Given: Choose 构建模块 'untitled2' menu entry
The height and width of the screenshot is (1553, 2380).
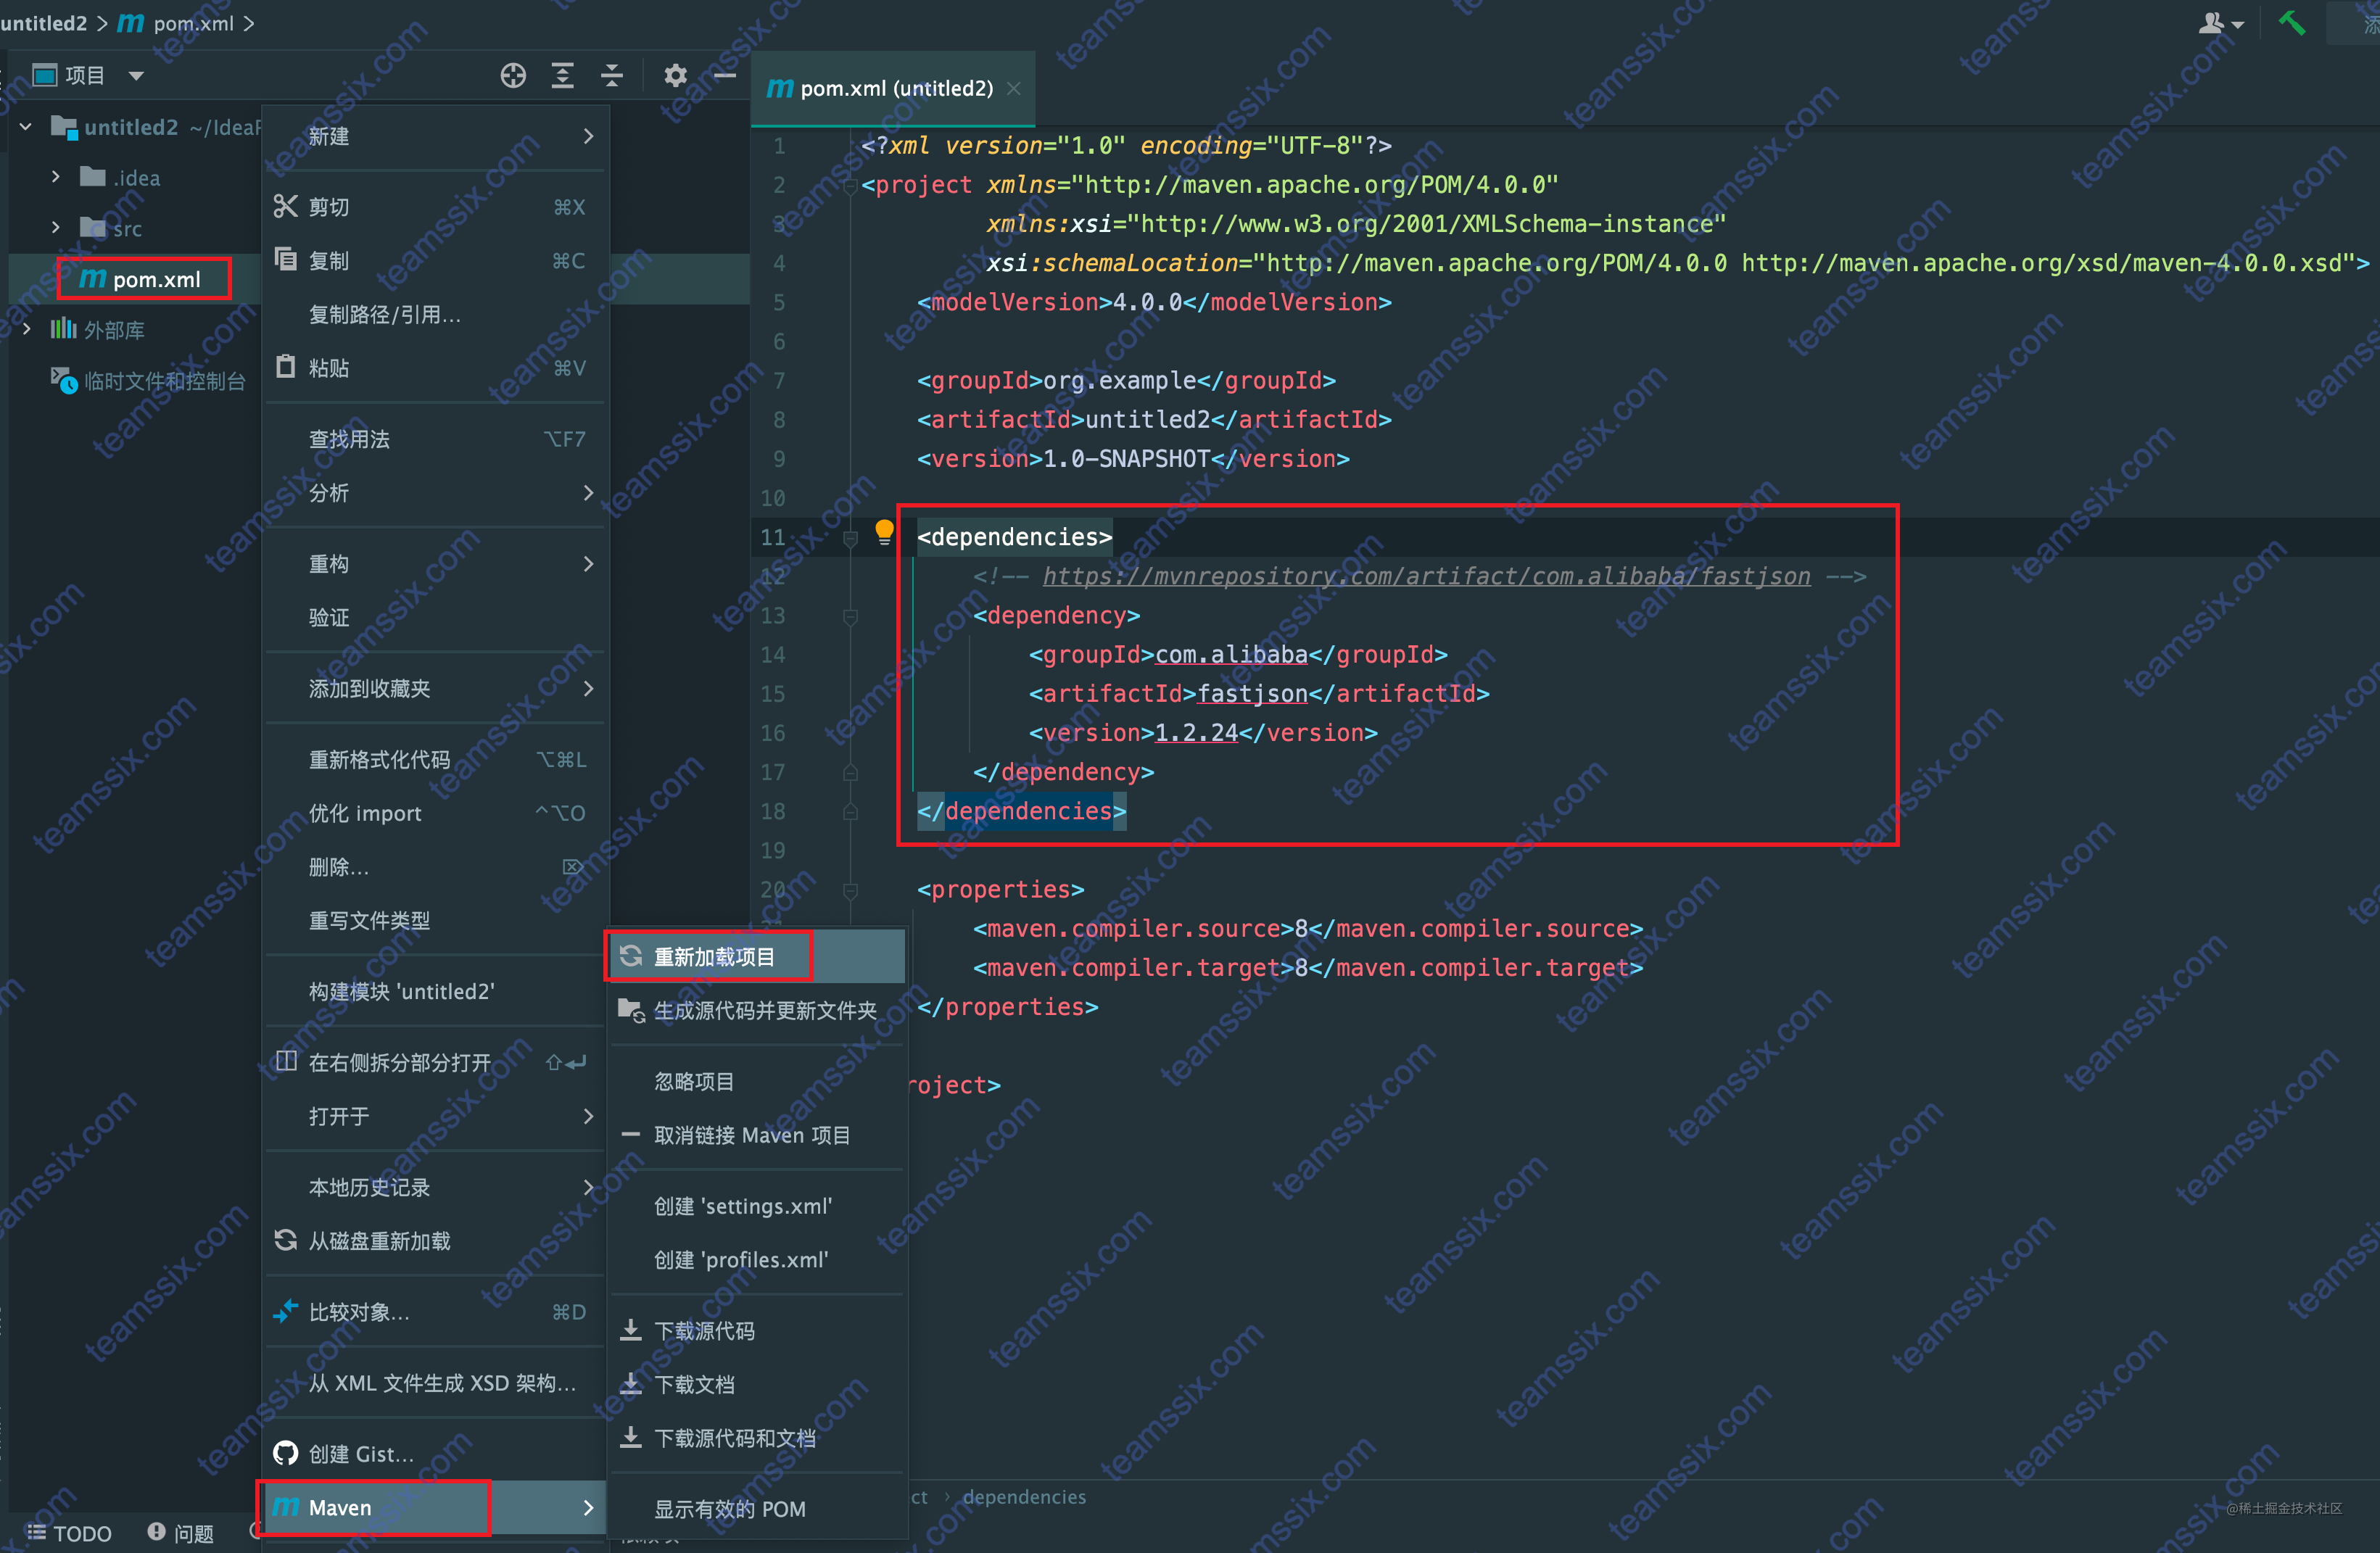Looking at the screenshot, I should coord(436,992).
